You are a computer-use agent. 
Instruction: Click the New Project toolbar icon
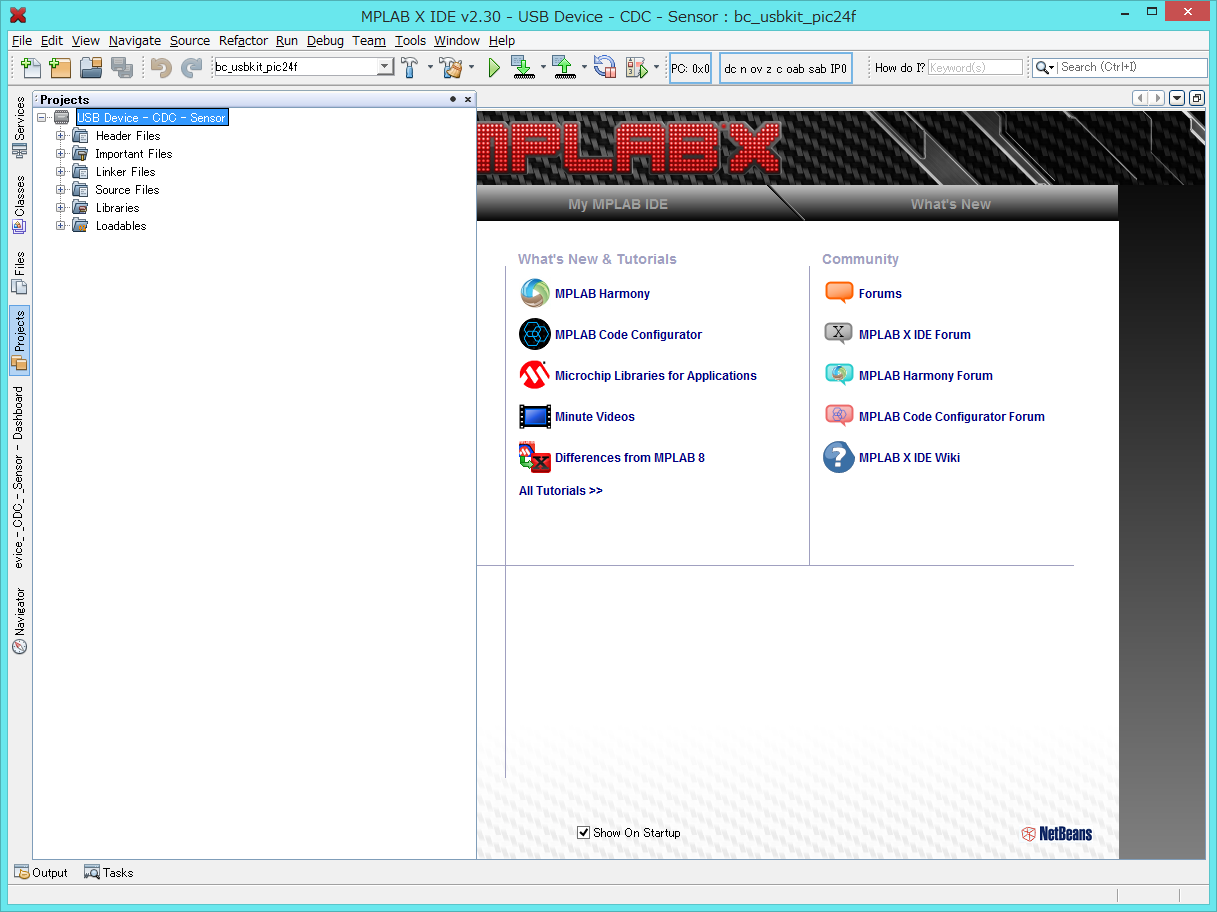pos(61,68)
